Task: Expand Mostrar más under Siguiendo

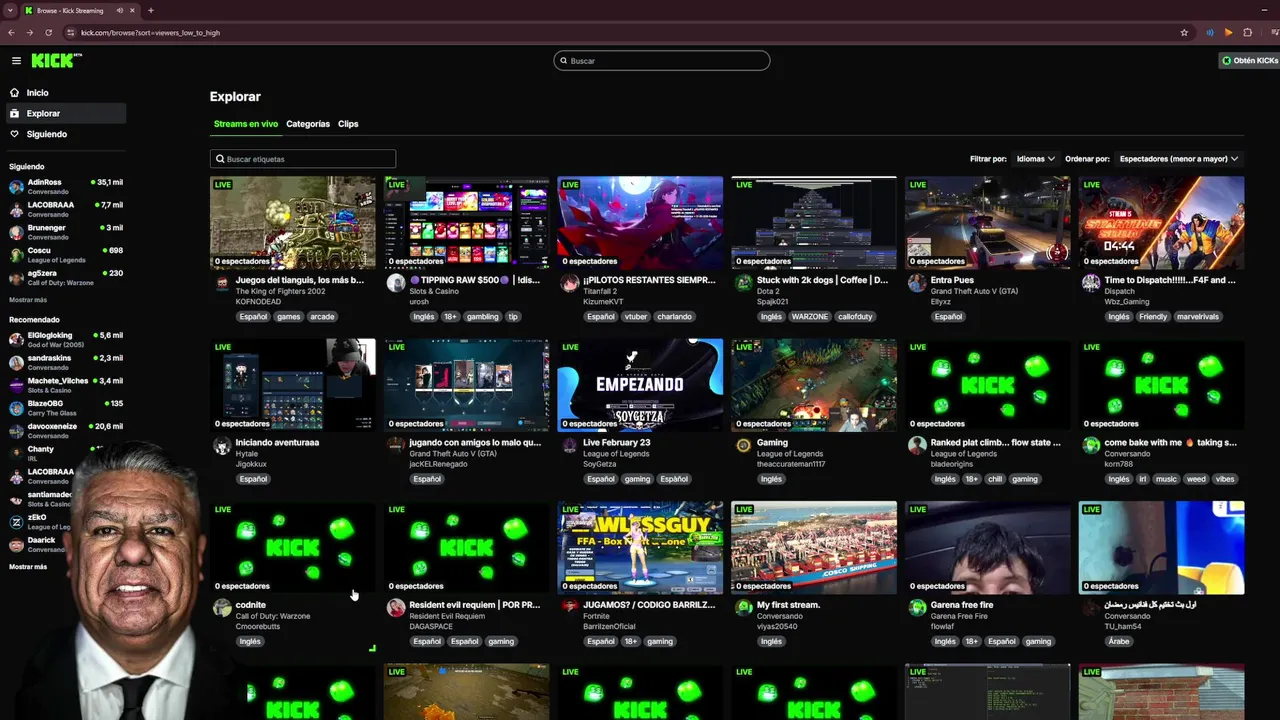Action: pyautogui.click(x=28, y=300)
